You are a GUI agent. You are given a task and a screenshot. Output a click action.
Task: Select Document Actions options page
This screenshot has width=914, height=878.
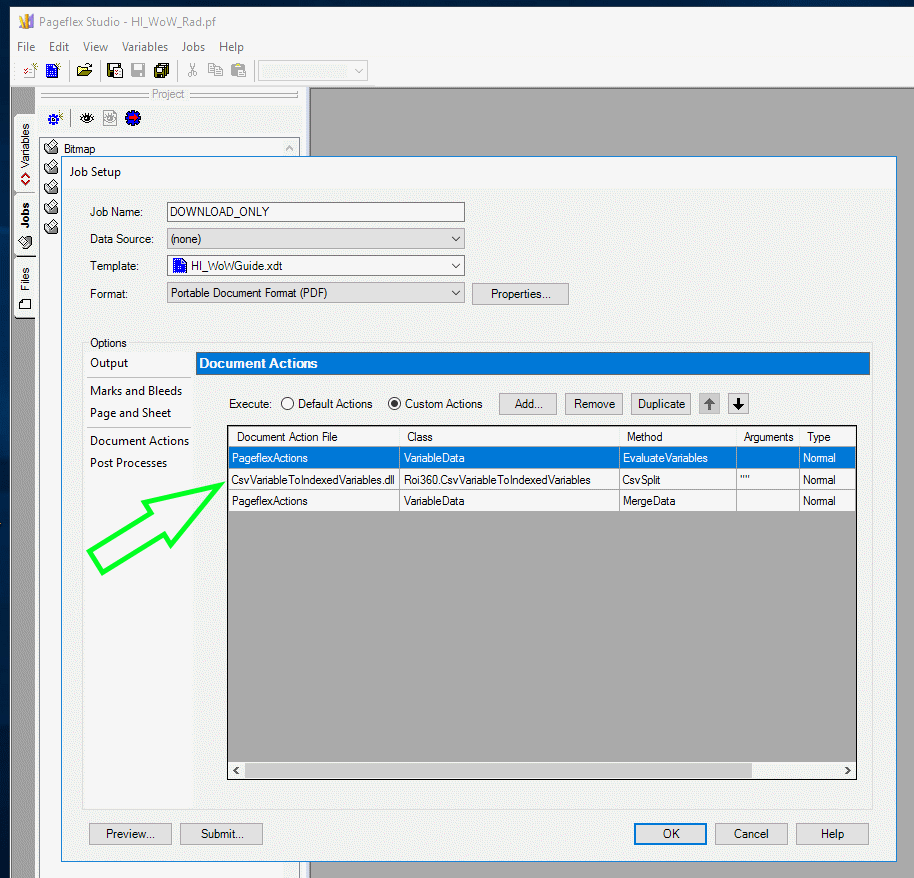139,441
